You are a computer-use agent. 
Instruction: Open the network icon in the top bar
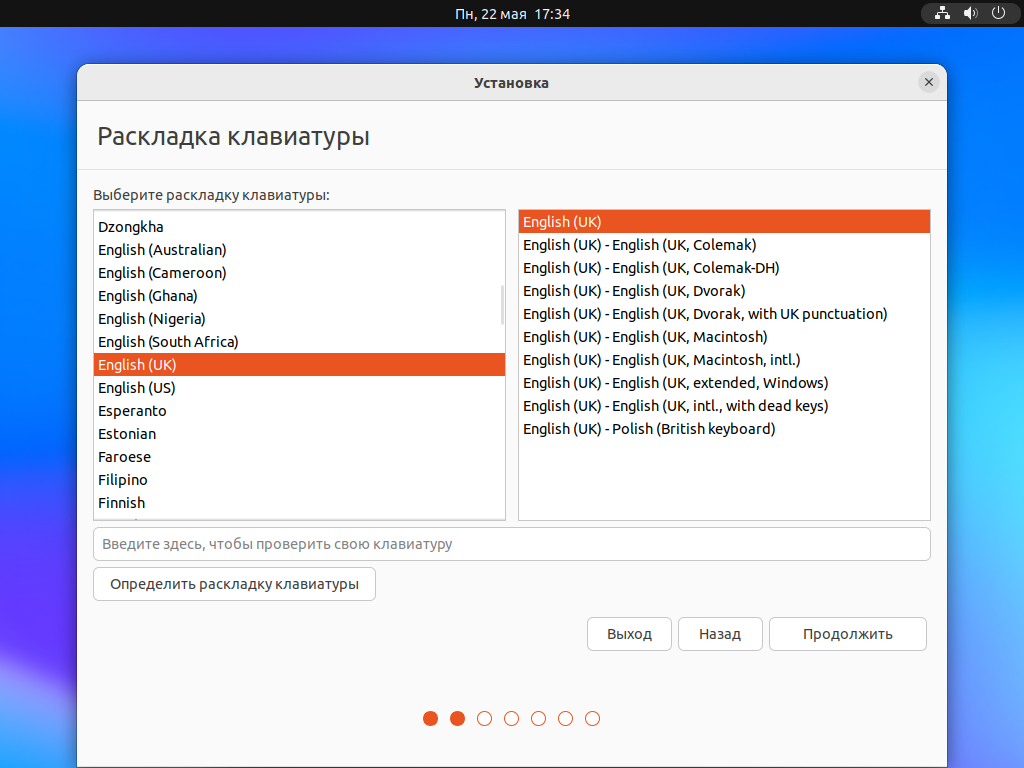(941, 13)
